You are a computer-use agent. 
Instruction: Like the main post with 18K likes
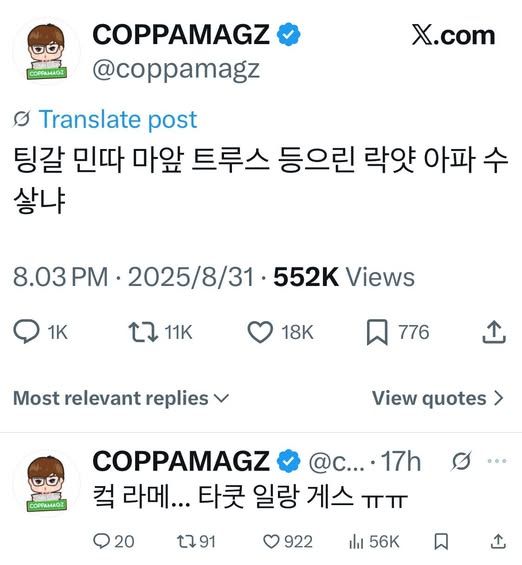pos(260,332)
